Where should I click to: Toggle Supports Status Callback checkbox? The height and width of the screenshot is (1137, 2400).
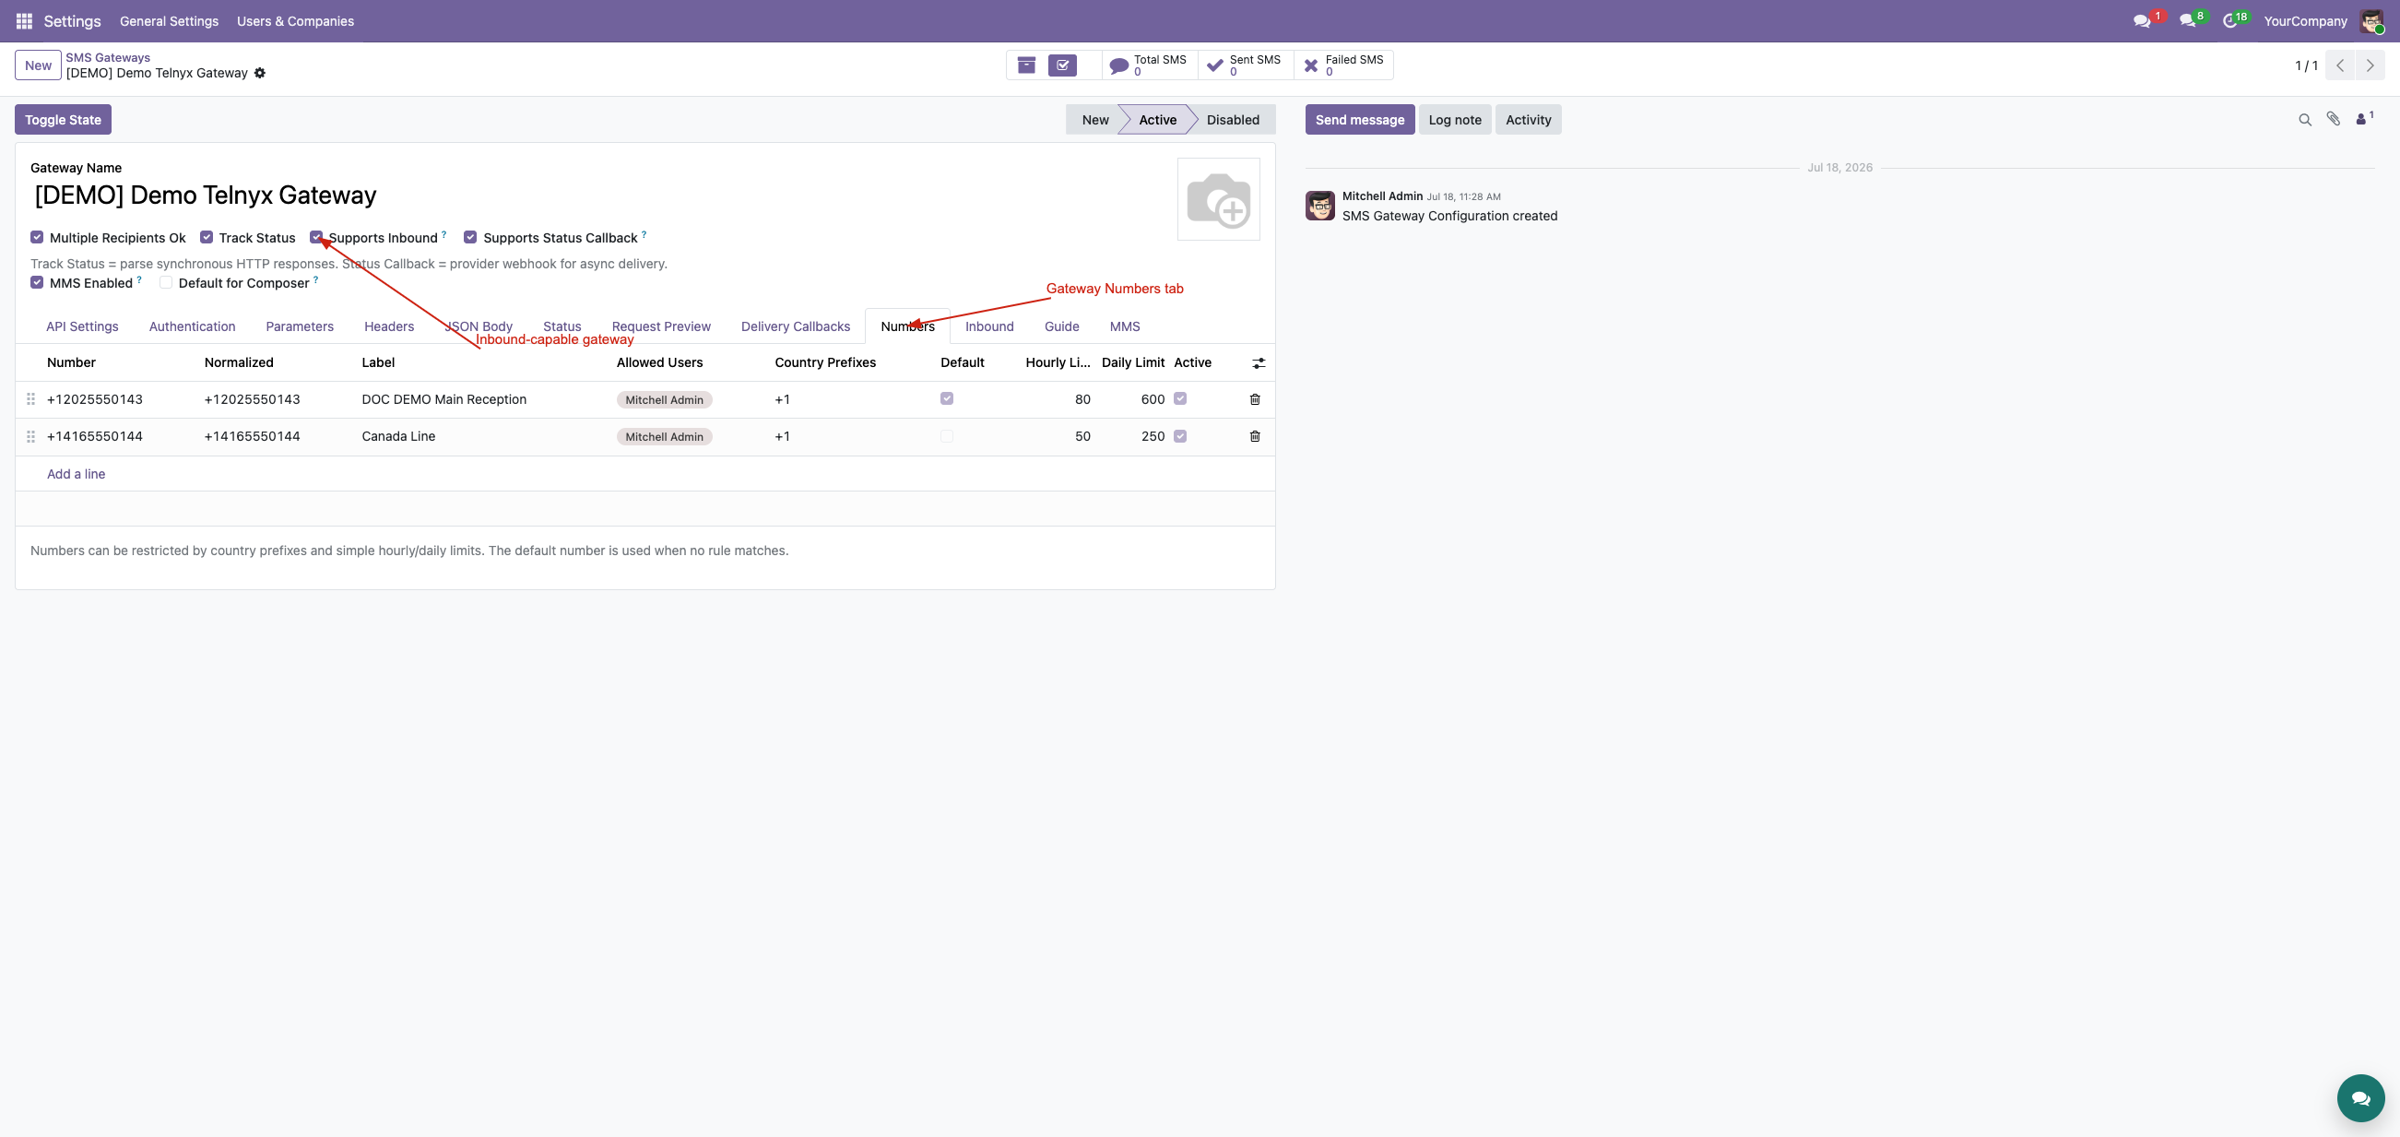[x=470, y=237]
